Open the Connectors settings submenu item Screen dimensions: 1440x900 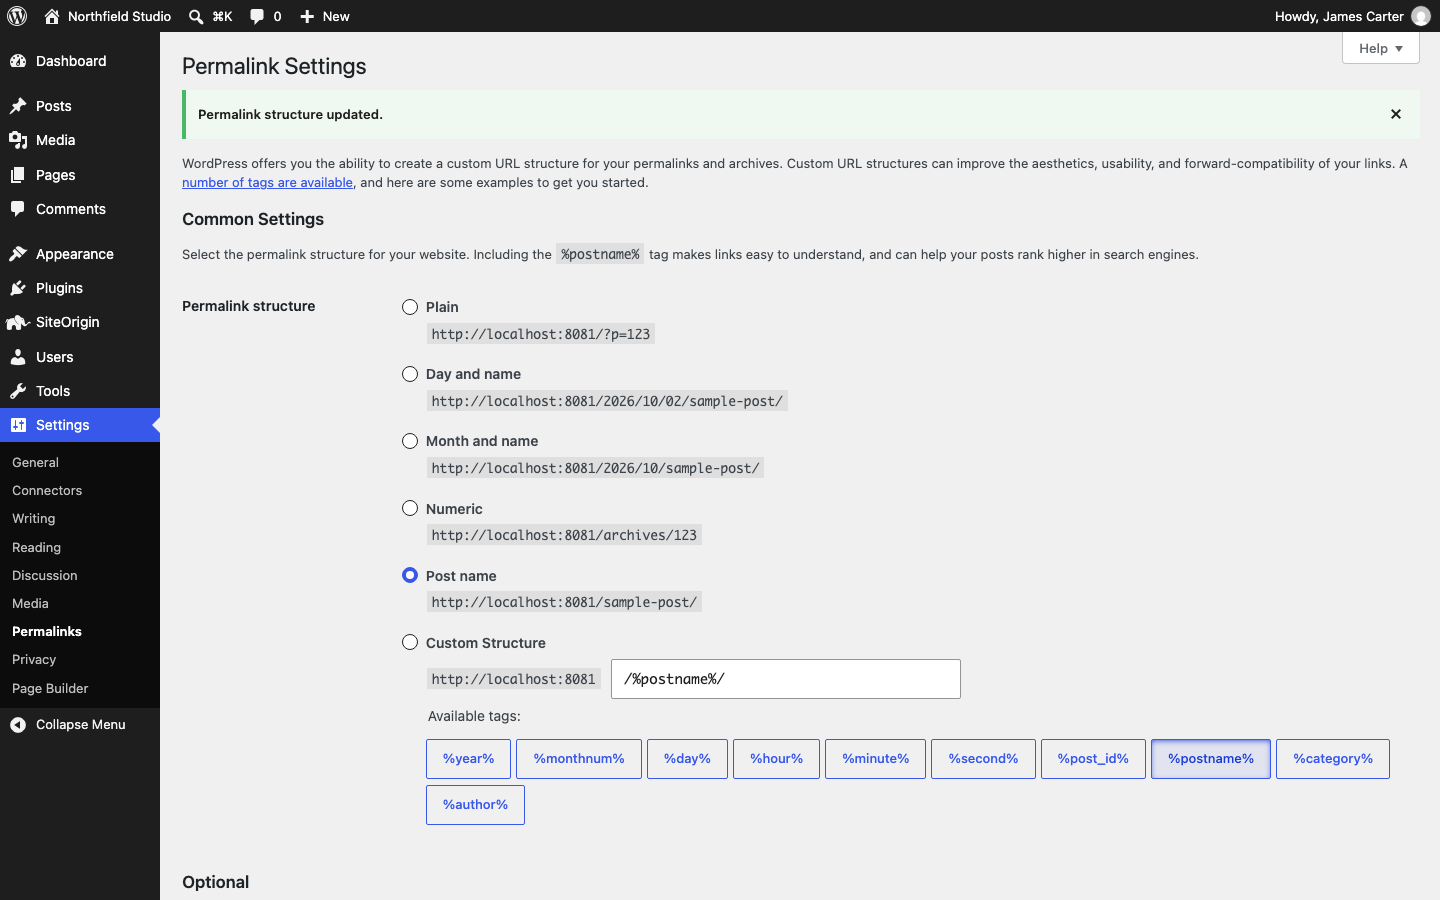[47, 490]
